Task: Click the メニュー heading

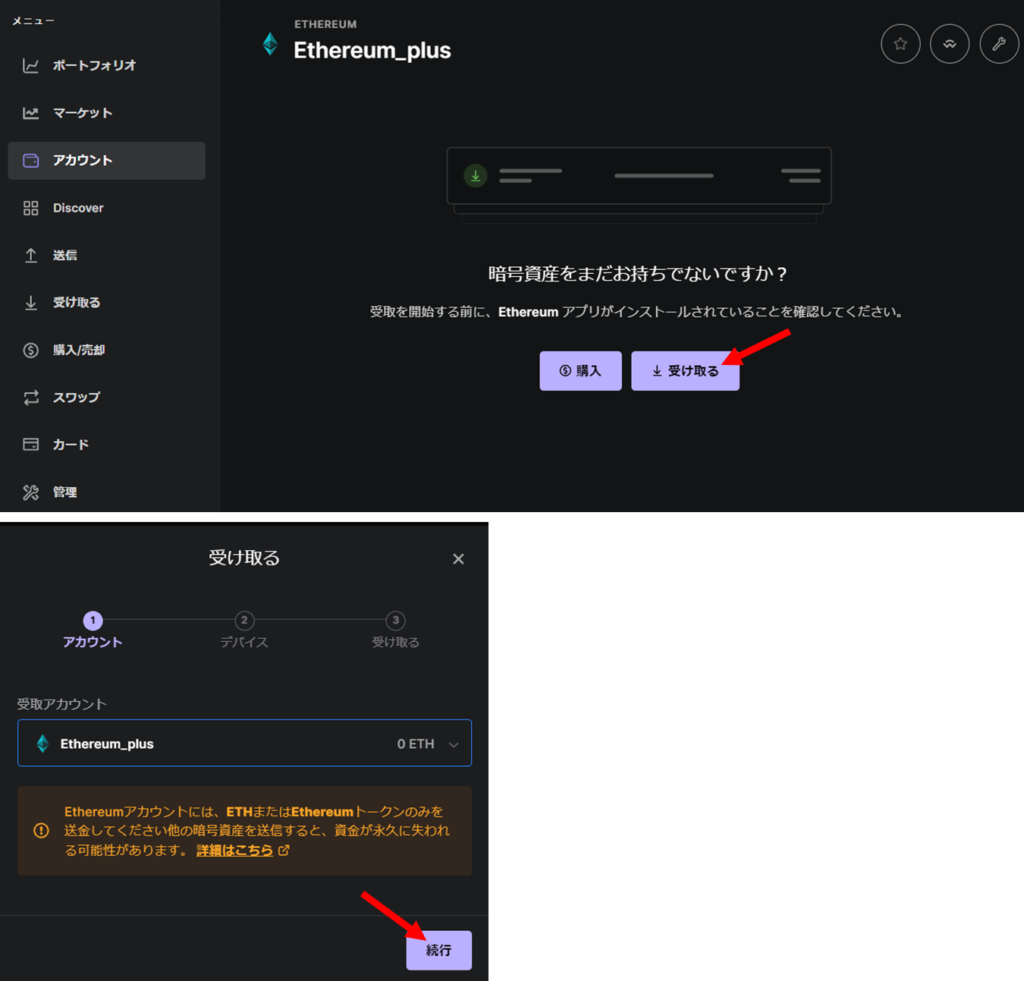Action: pyautogui.click(x=33, y=21)
